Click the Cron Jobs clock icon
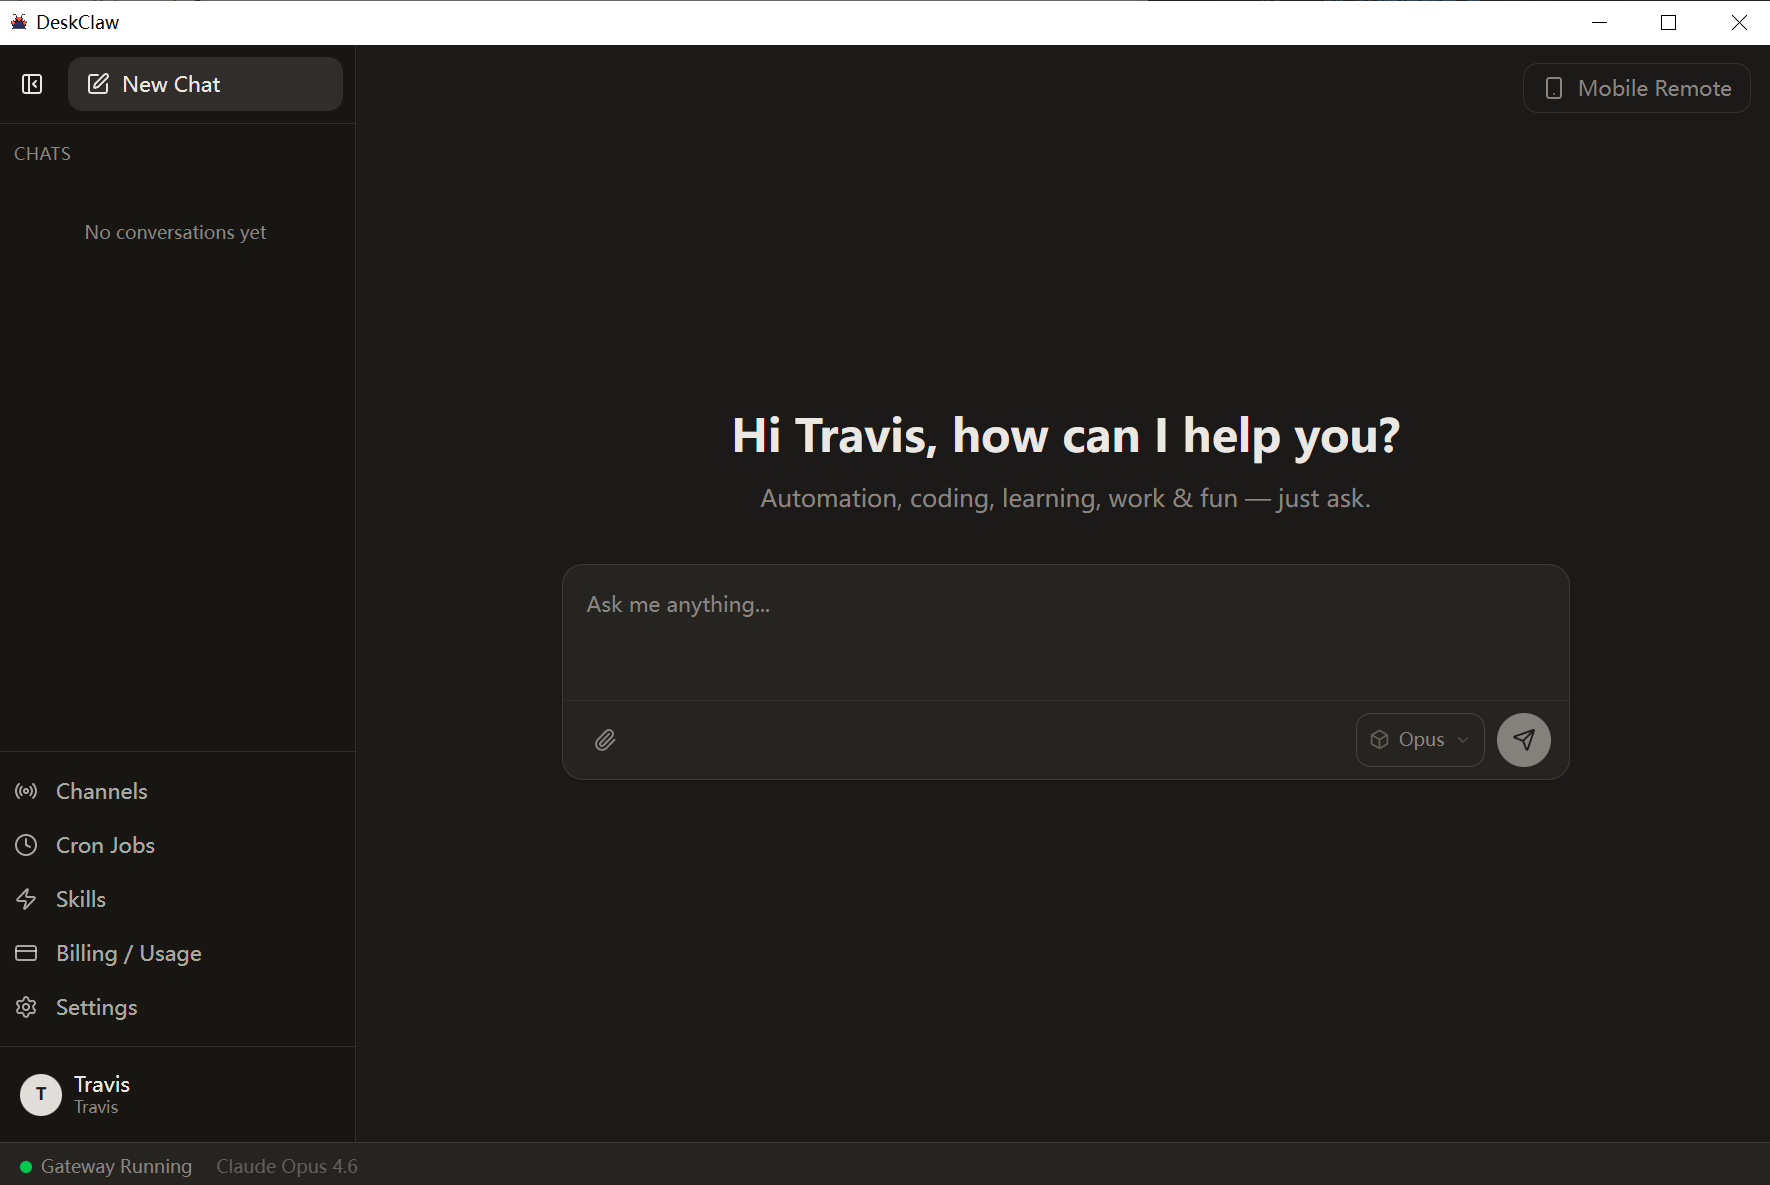The height and width of the screenshot is (1185, 1770). tap(26, 845)
